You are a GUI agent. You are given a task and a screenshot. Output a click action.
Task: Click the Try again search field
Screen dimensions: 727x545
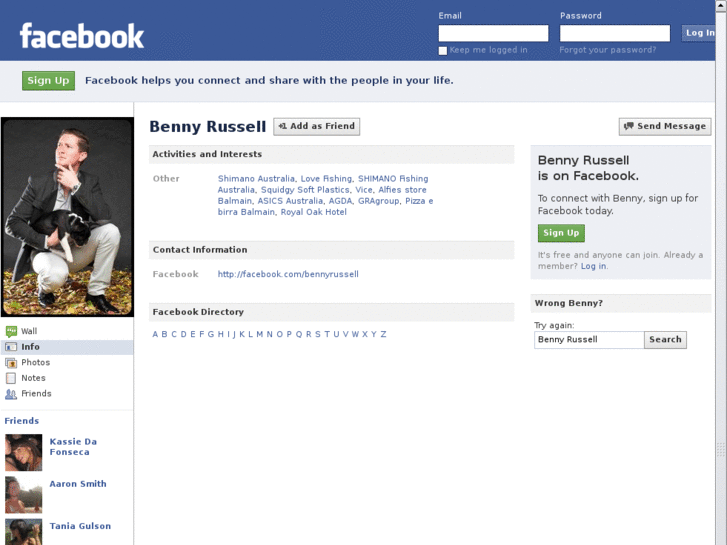pyautogui.click(x=589, y=340)
